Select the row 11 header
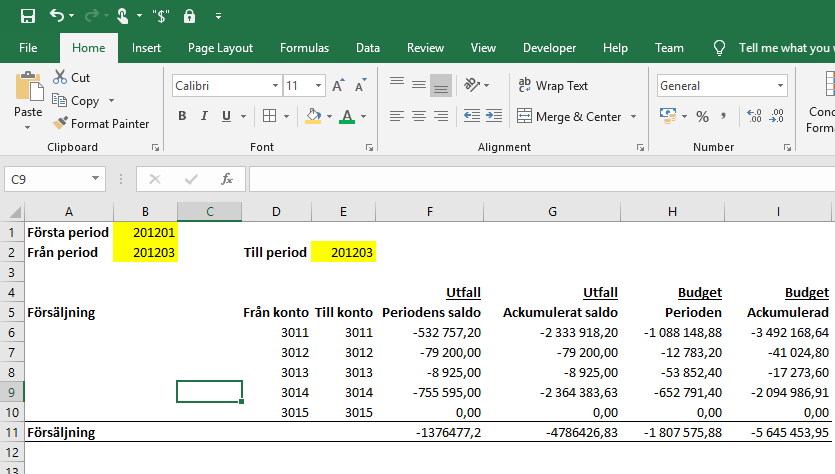Image resolution: width=835 pixels, height=474 pixels. (x=12, y=432)
